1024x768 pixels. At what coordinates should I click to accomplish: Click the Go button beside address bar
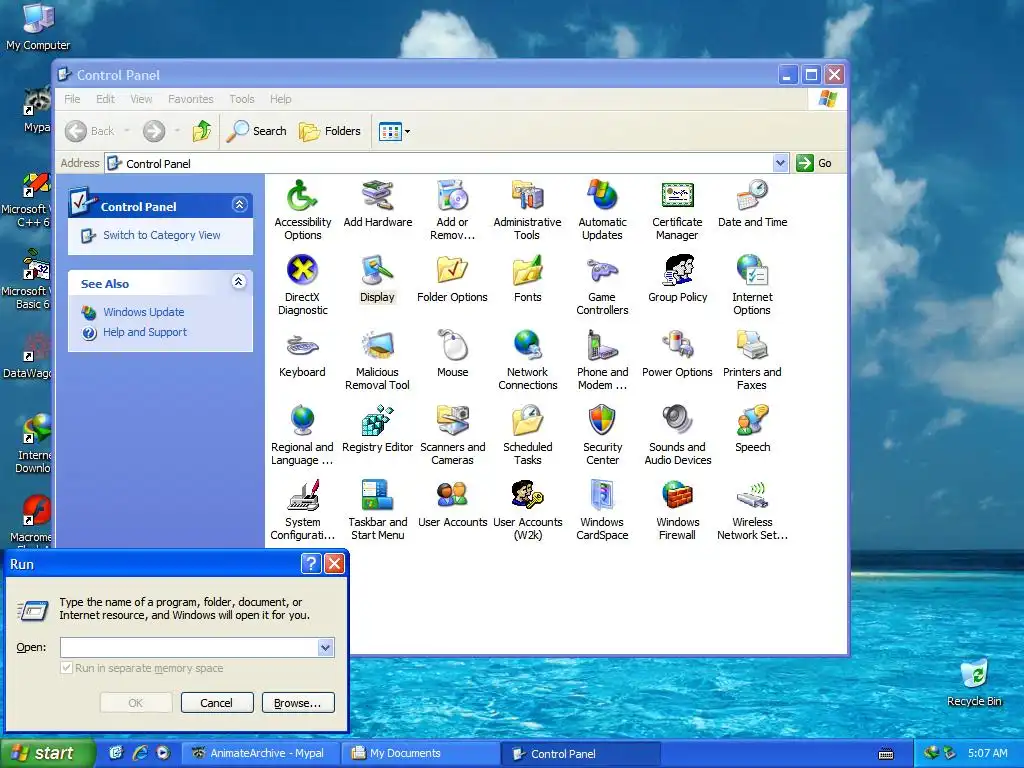coord(814,163)
